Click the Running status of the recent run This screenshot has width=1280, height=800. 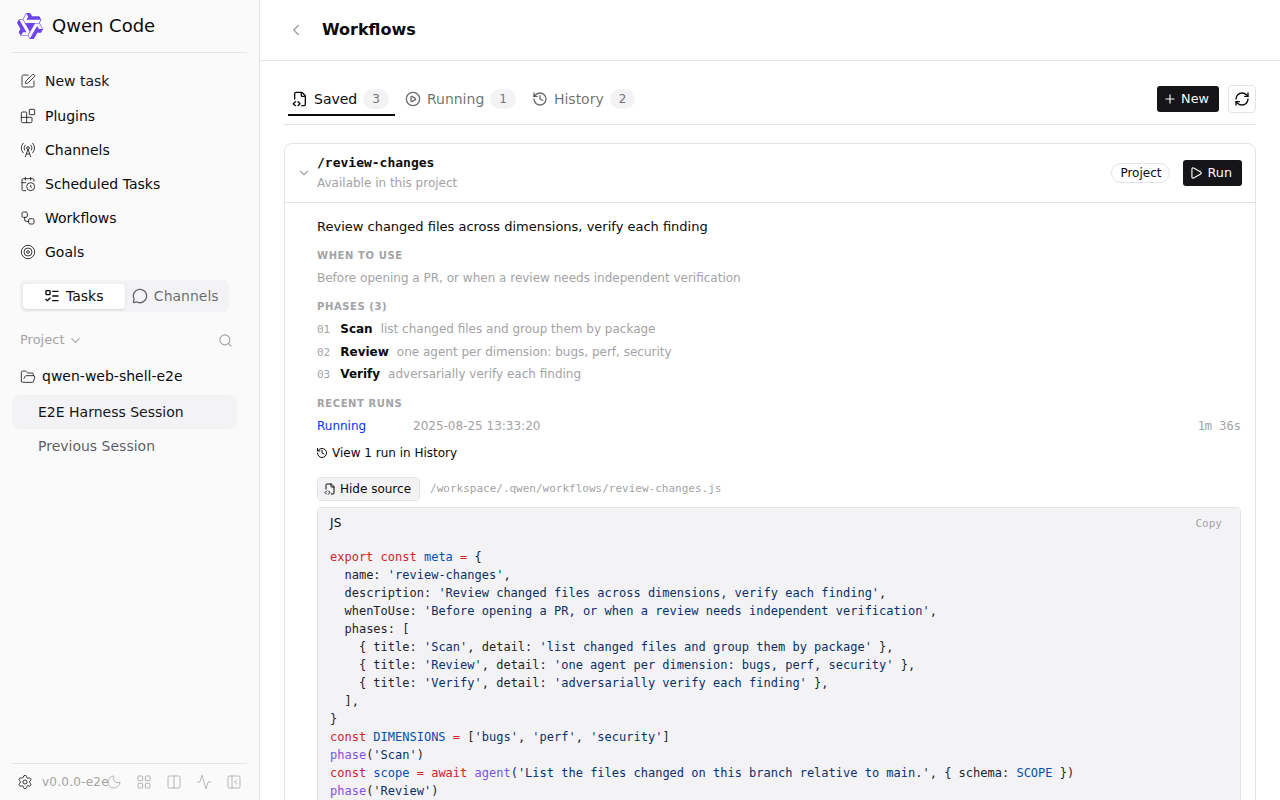click(x=341, y=426)
